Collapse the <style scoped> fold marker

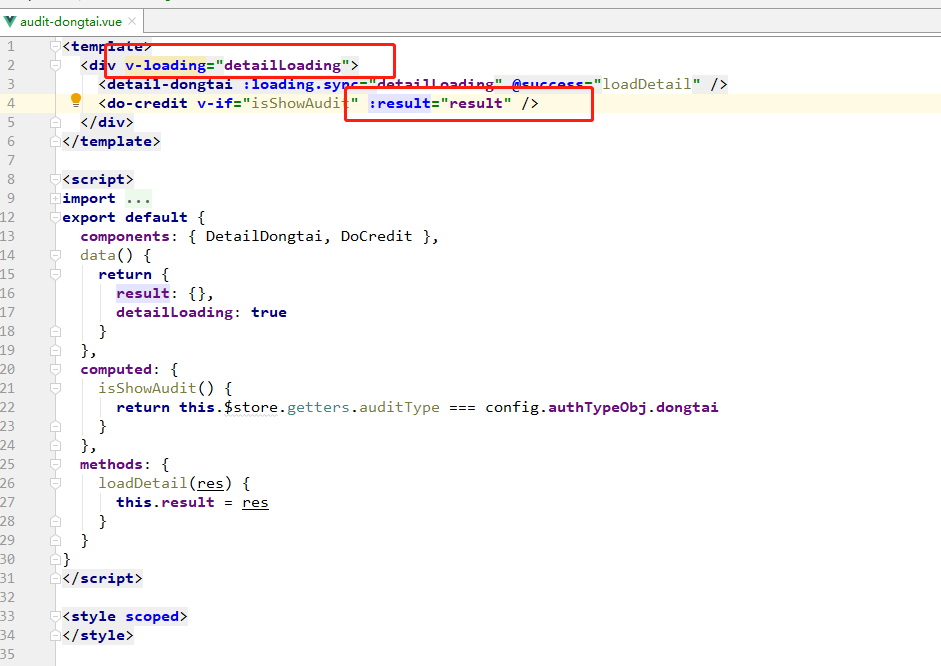tap(55, 616)
